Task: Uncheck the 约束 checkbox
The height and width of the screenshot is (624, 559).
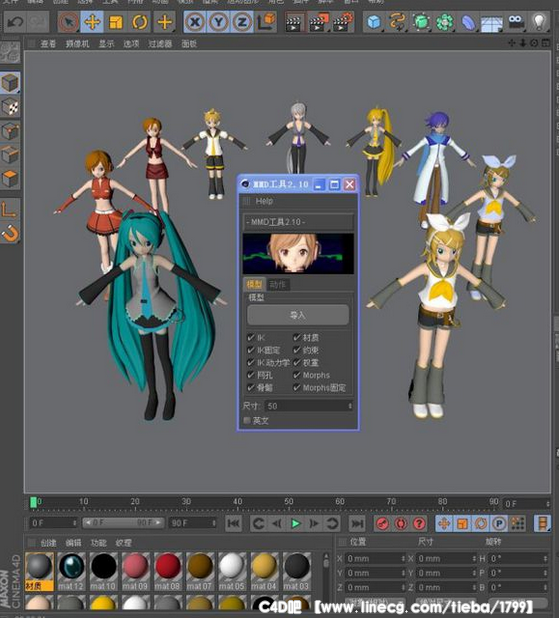Action: point(297,350)
